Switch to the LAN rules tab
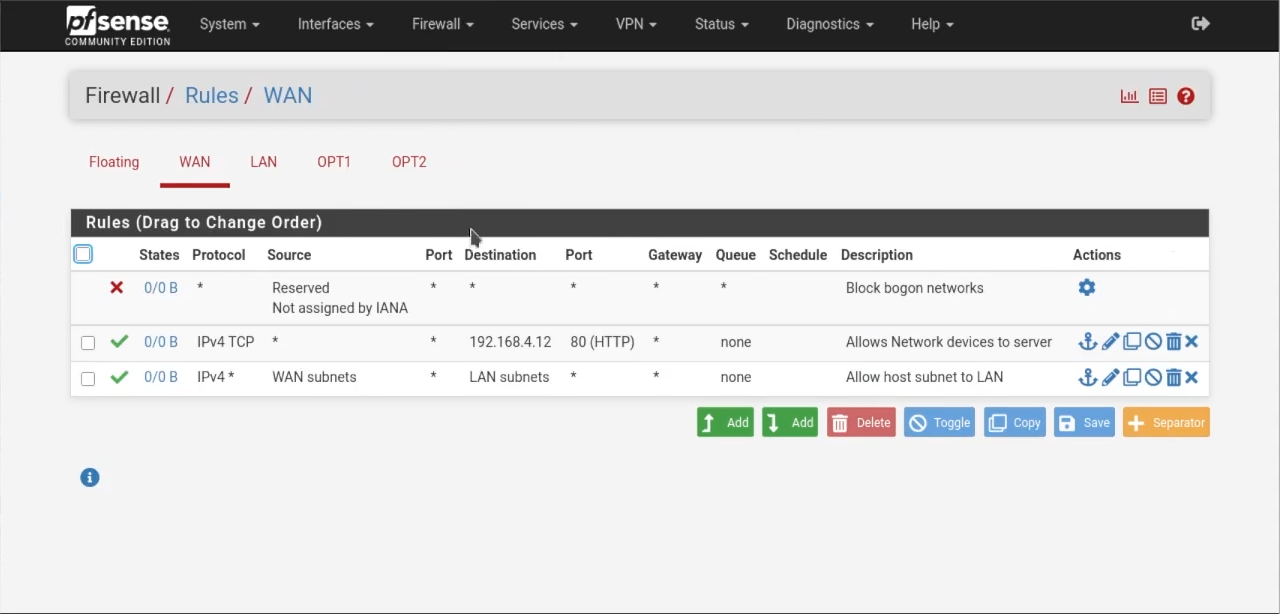The height and width of the screenshot is (614, 1280). pos(263,162)
